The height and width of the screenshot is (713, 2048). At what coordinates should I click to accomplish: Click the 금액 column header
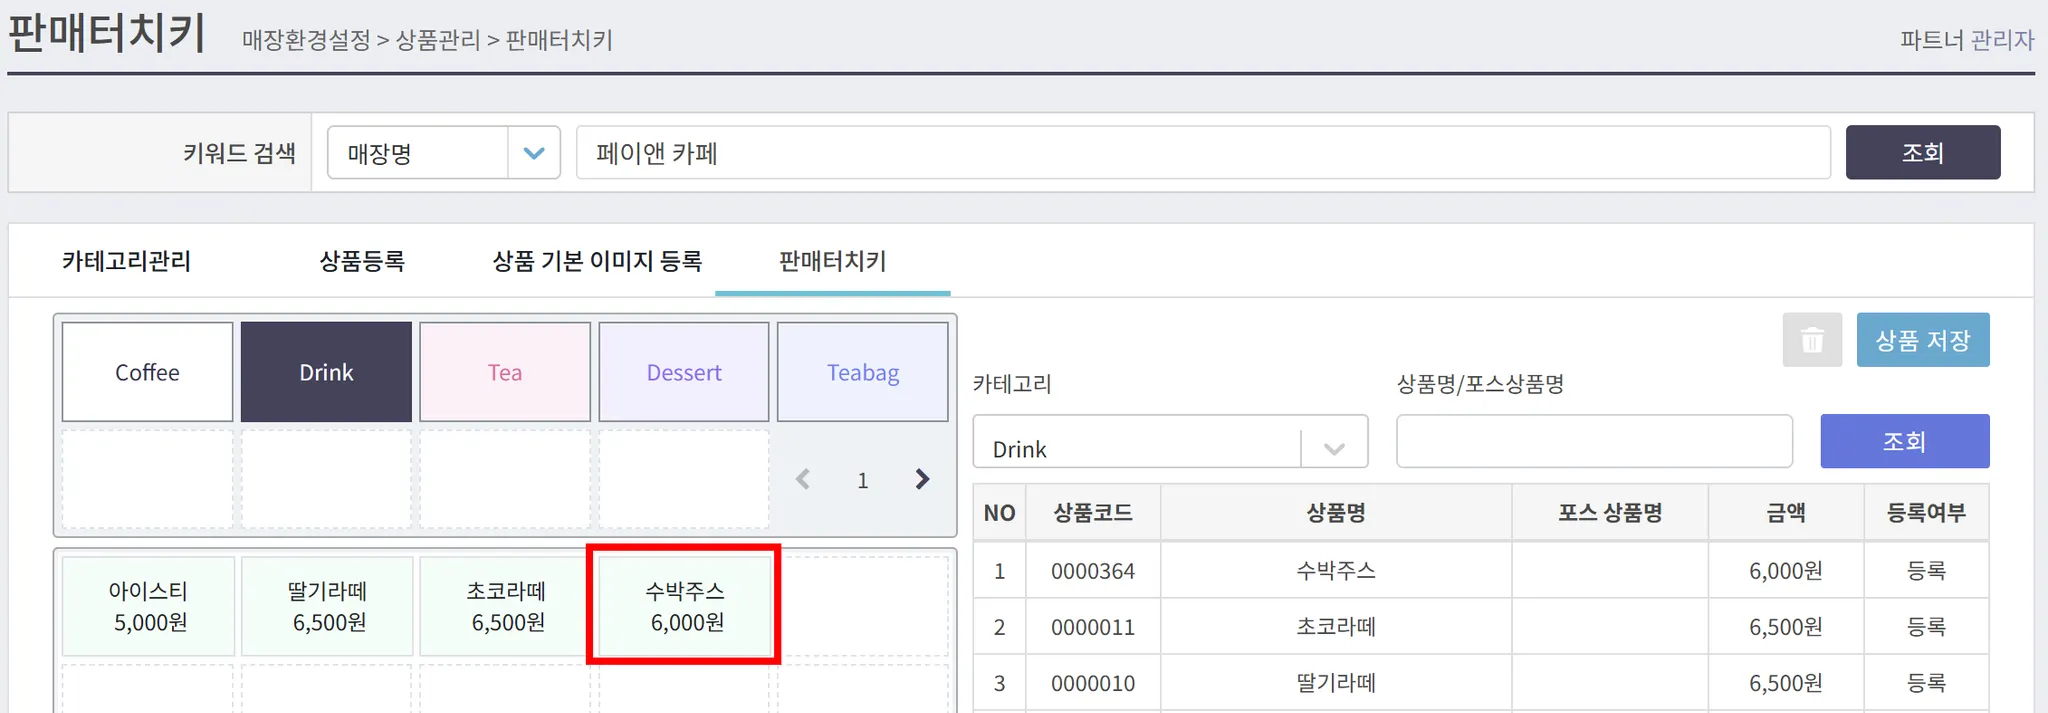click(x=1786, y=513)
